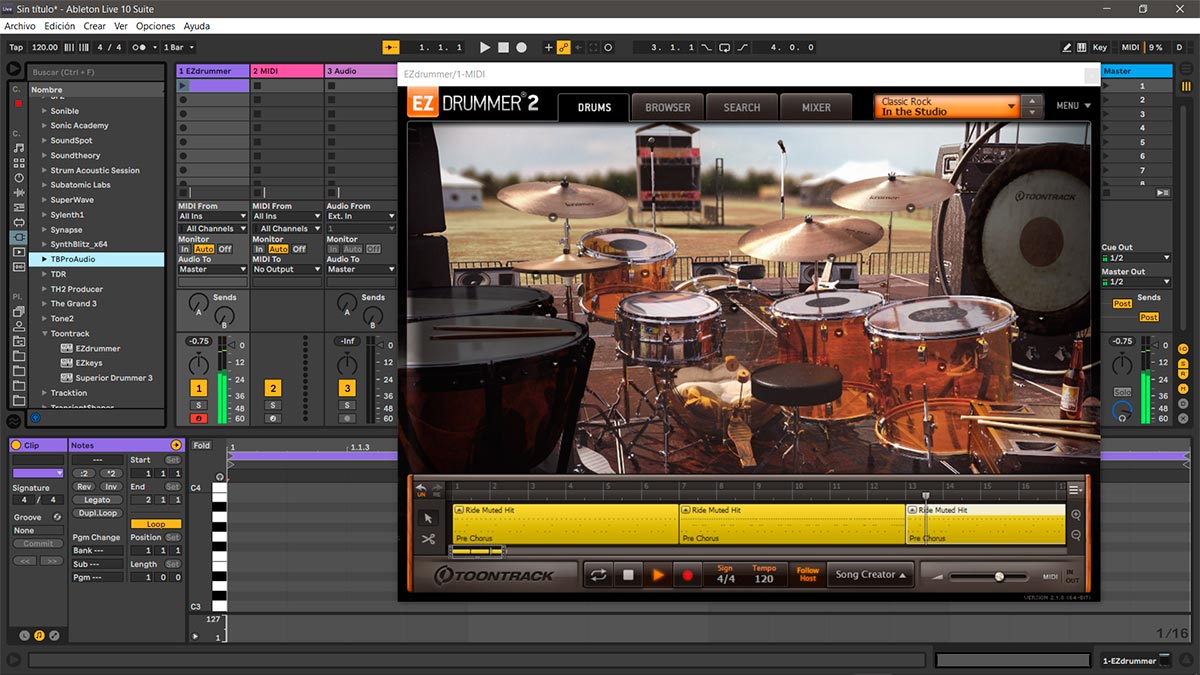Viewport: 1200px width, 675px height.
Task: Toggle the MIDI editor preview headphone icon
Action: (x=219, y=477)
